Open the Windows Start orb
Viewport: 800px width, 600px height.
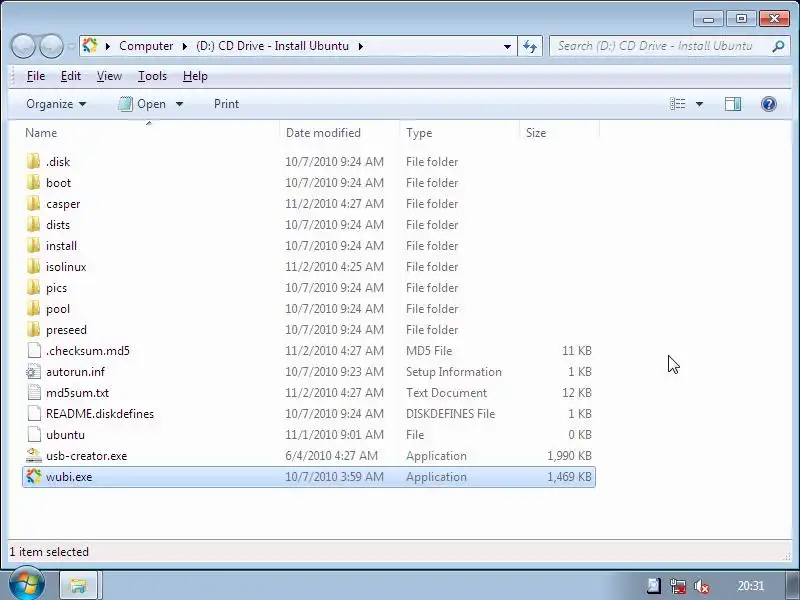26,583
